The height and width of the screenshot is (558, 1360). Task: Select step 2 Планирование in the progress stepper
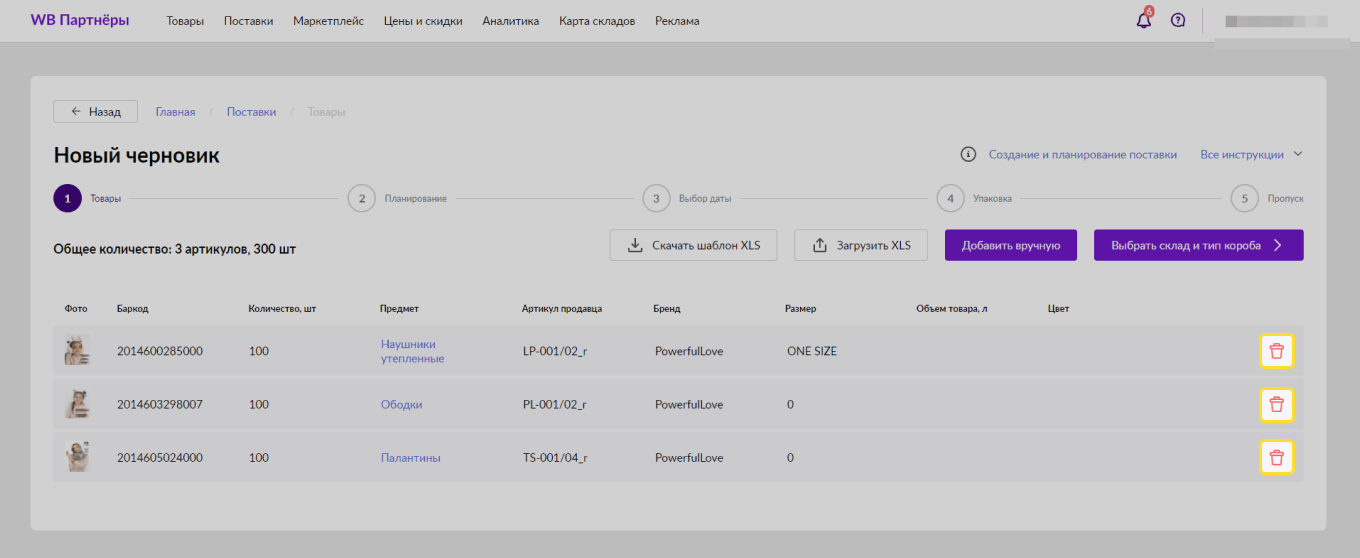click(362, 198)
